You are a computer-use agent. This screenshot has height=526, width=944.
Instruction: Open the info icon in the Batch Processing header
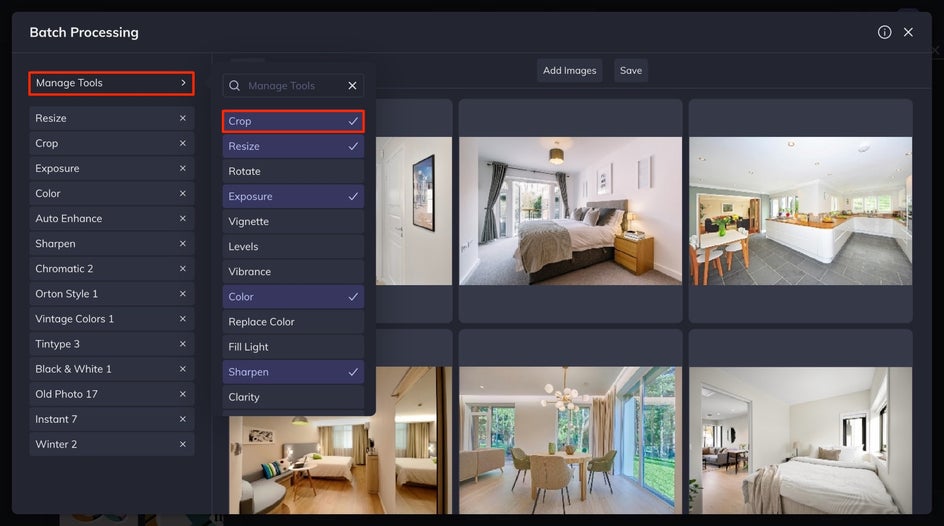884,32
